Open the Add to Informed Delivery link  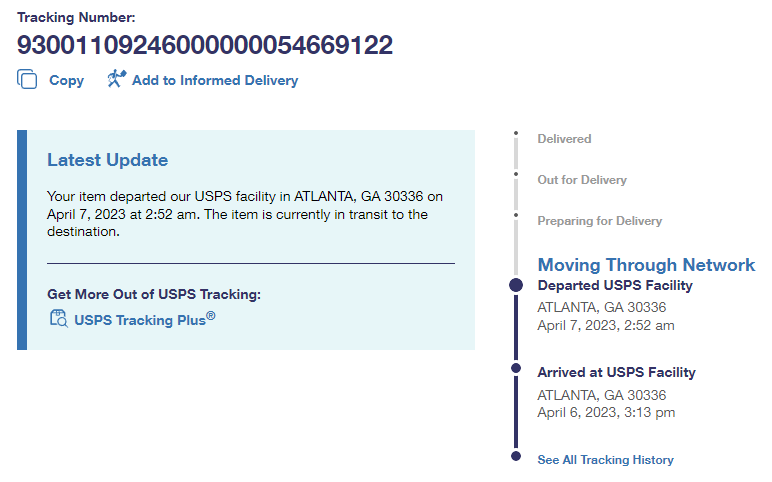[x=214, y=80]
